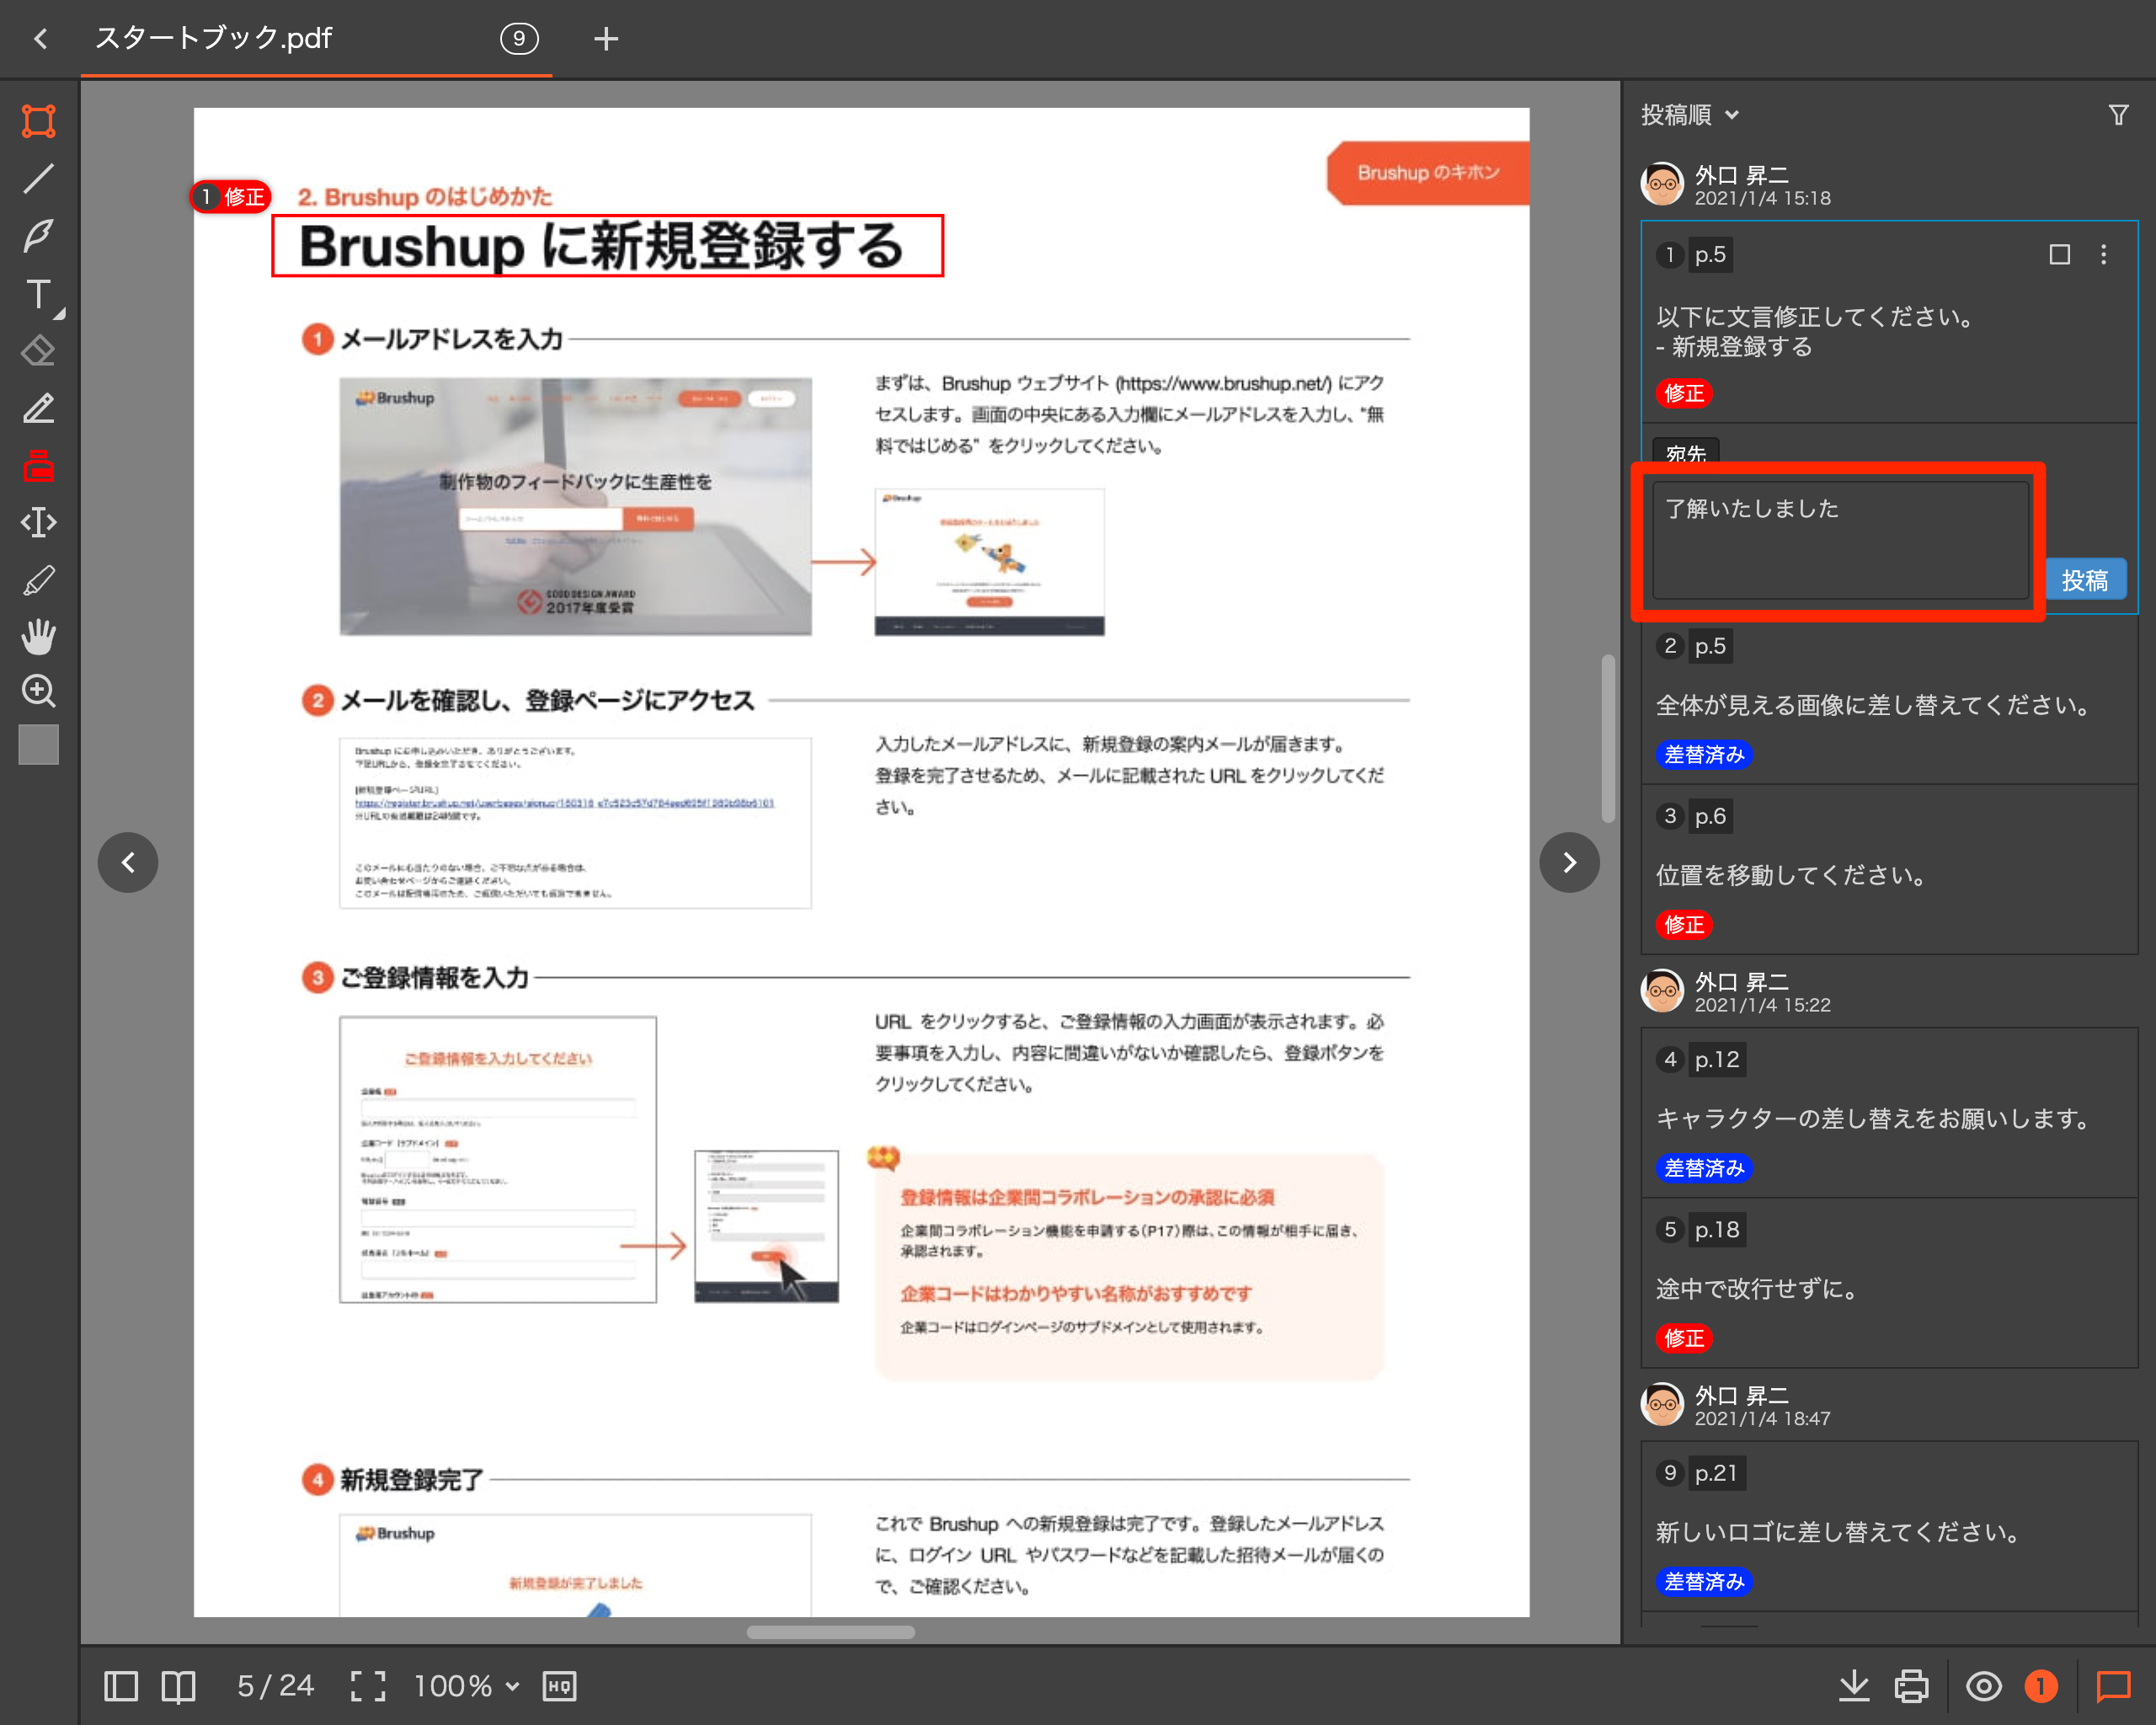The width and height of the screenshot is (2156, 1725).
Task: Click the 差替済み tag on comment 9
Action: coord(1704,1582)
